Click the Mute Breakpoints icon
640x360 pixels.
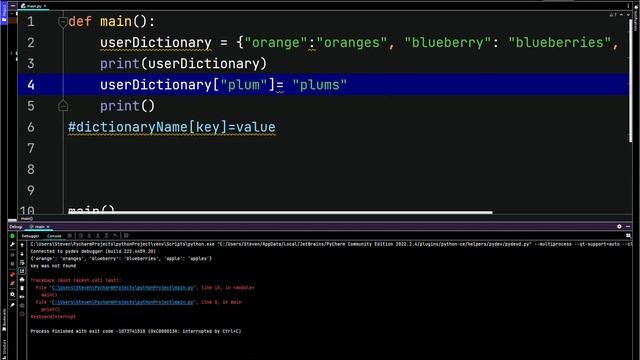coord(12,283)
